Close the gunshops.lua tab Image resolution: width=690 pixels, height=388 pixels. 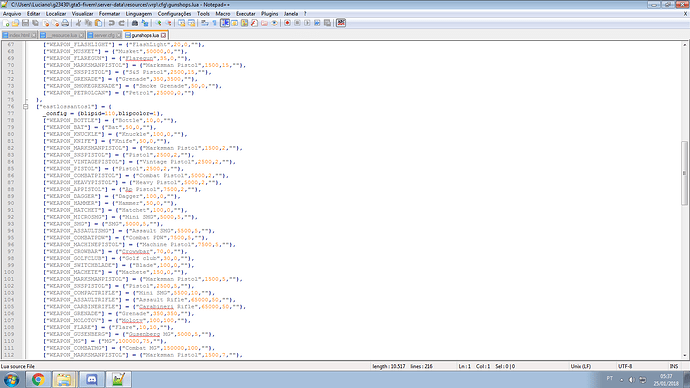point(163,35)
